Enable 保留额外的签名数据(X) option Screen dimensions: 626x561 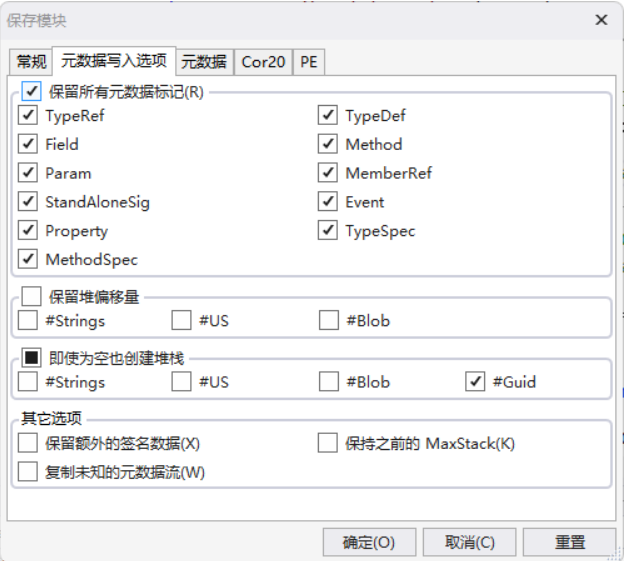point(28,443)
